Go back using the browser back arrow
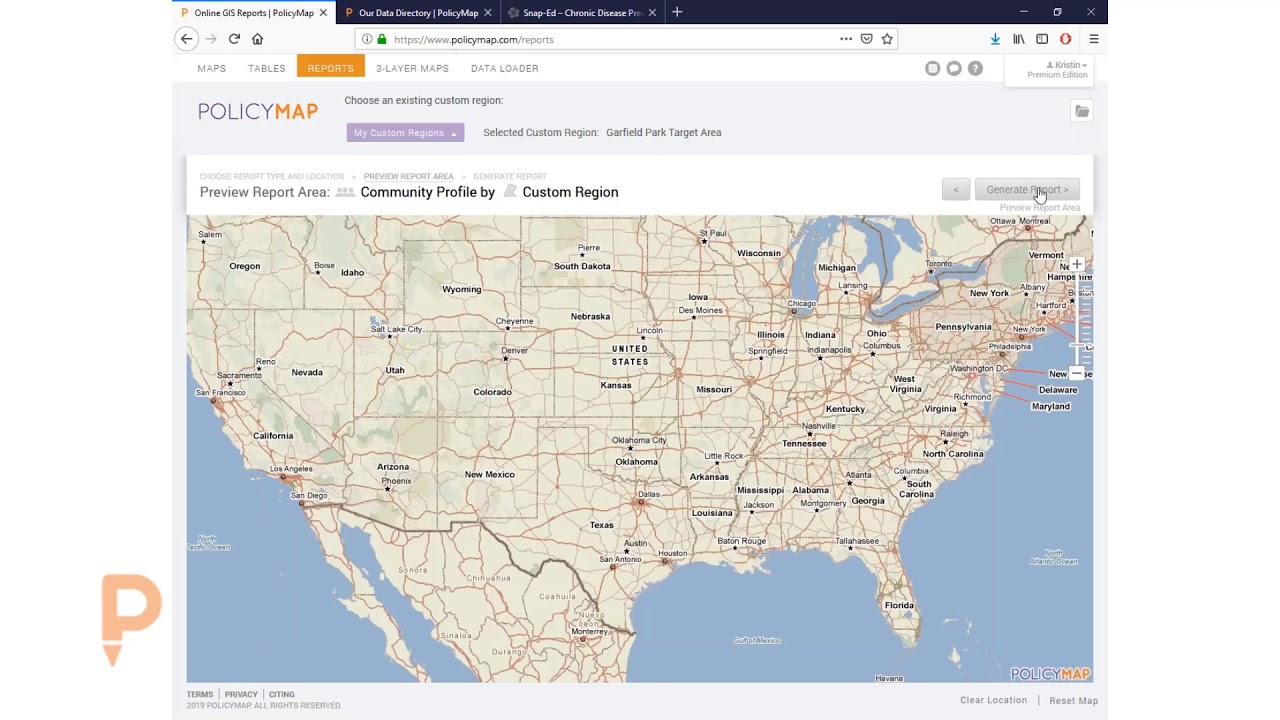The width and height of the screenshot is (1280, 720). (186, 39)
